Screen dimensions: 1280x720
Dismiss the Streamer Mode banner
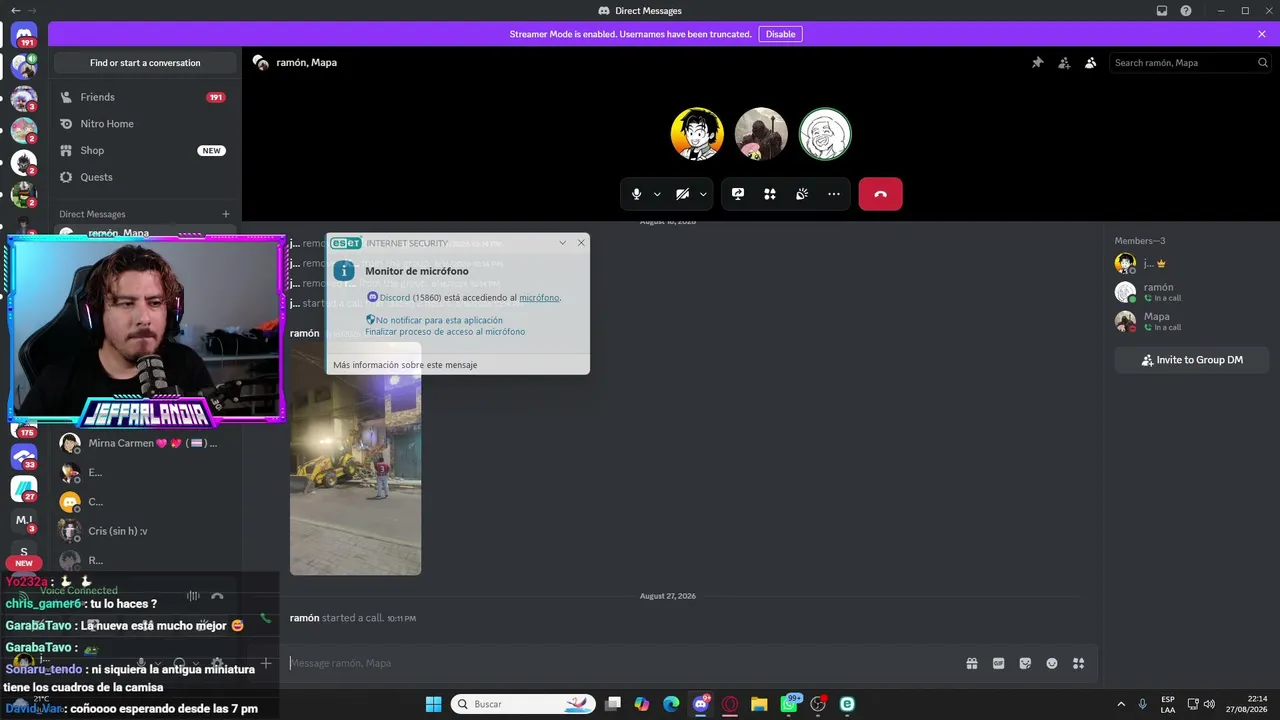[x=1262, y=34]
